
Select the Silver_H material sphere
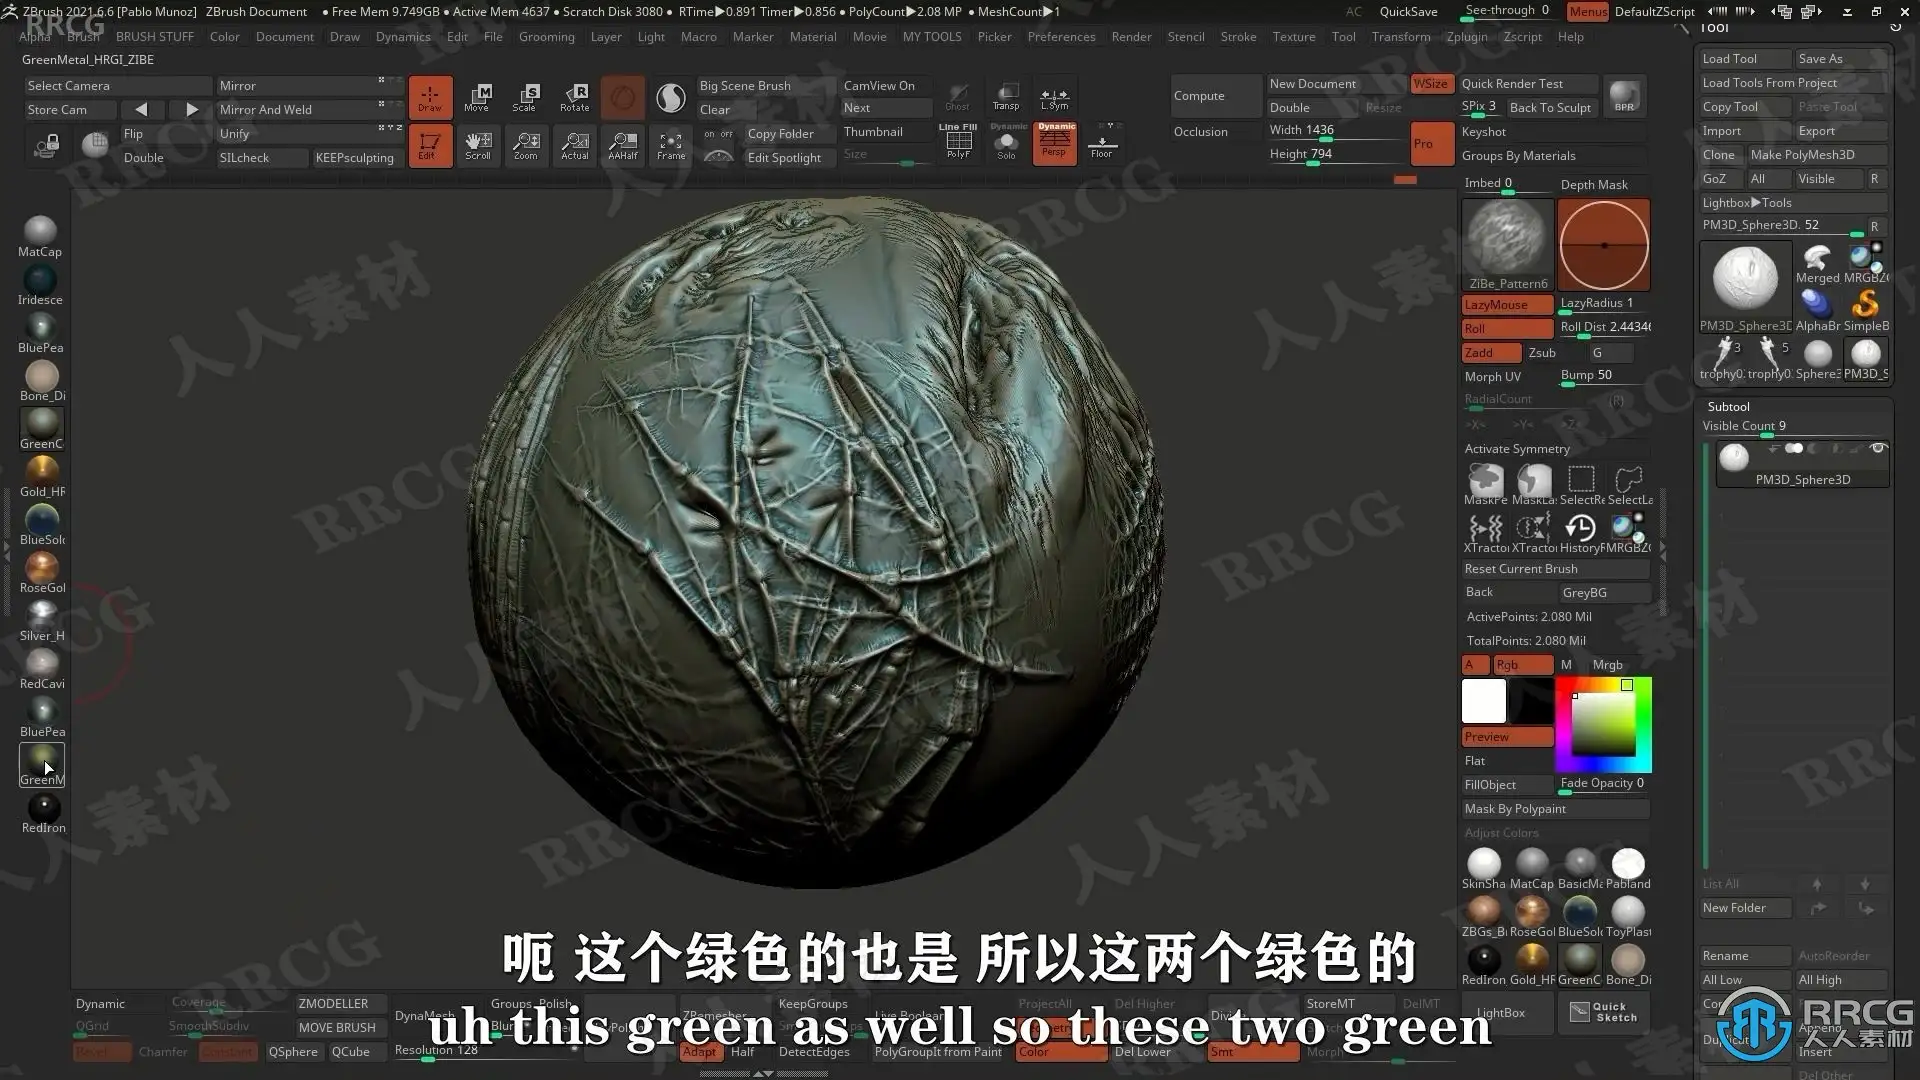pos(42,617)
